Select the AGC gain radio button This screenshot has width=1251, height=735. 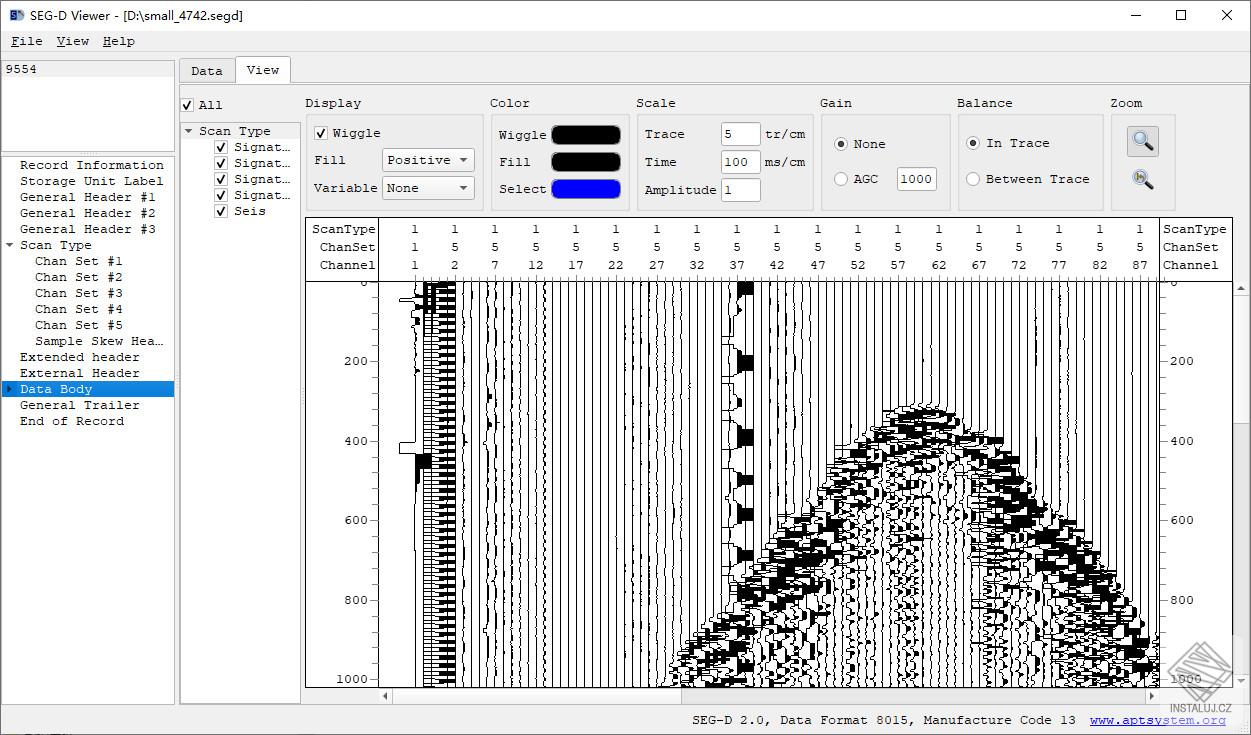[x=840, y=179]
